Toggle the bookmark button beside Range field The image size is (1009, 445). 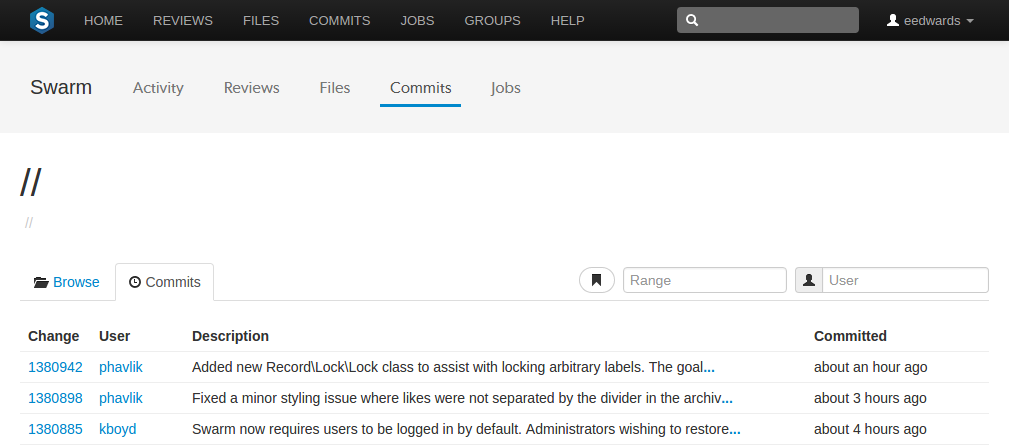pyautogui.click(x=597, y=280)
